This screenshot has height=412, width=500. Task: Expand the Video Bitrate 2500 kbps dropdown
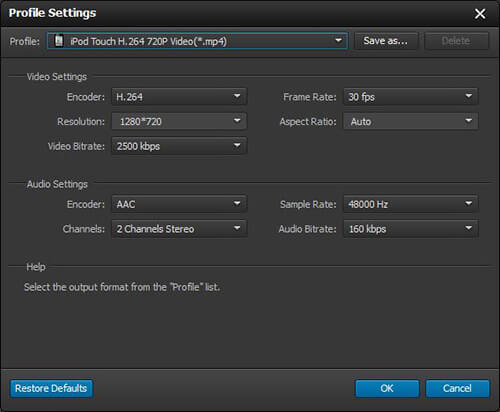coord(179,146)
